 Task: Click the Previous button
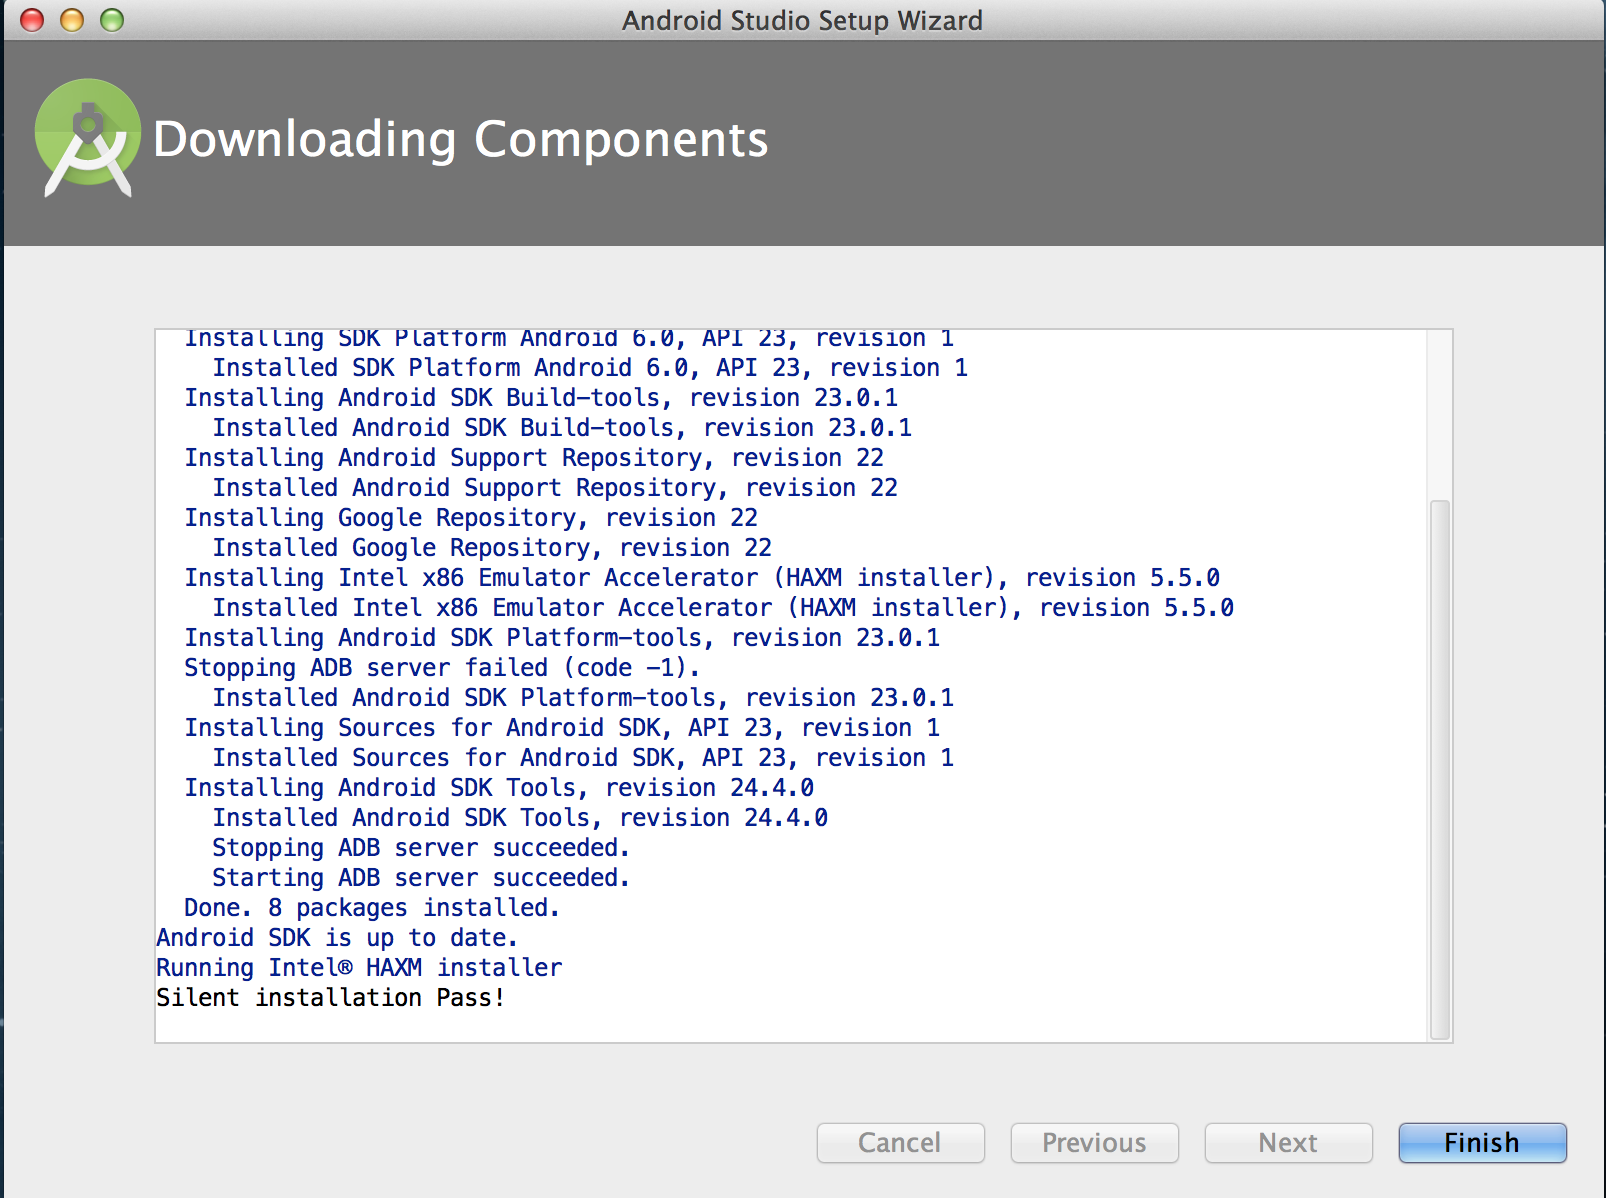(x=1094, y=1143)
